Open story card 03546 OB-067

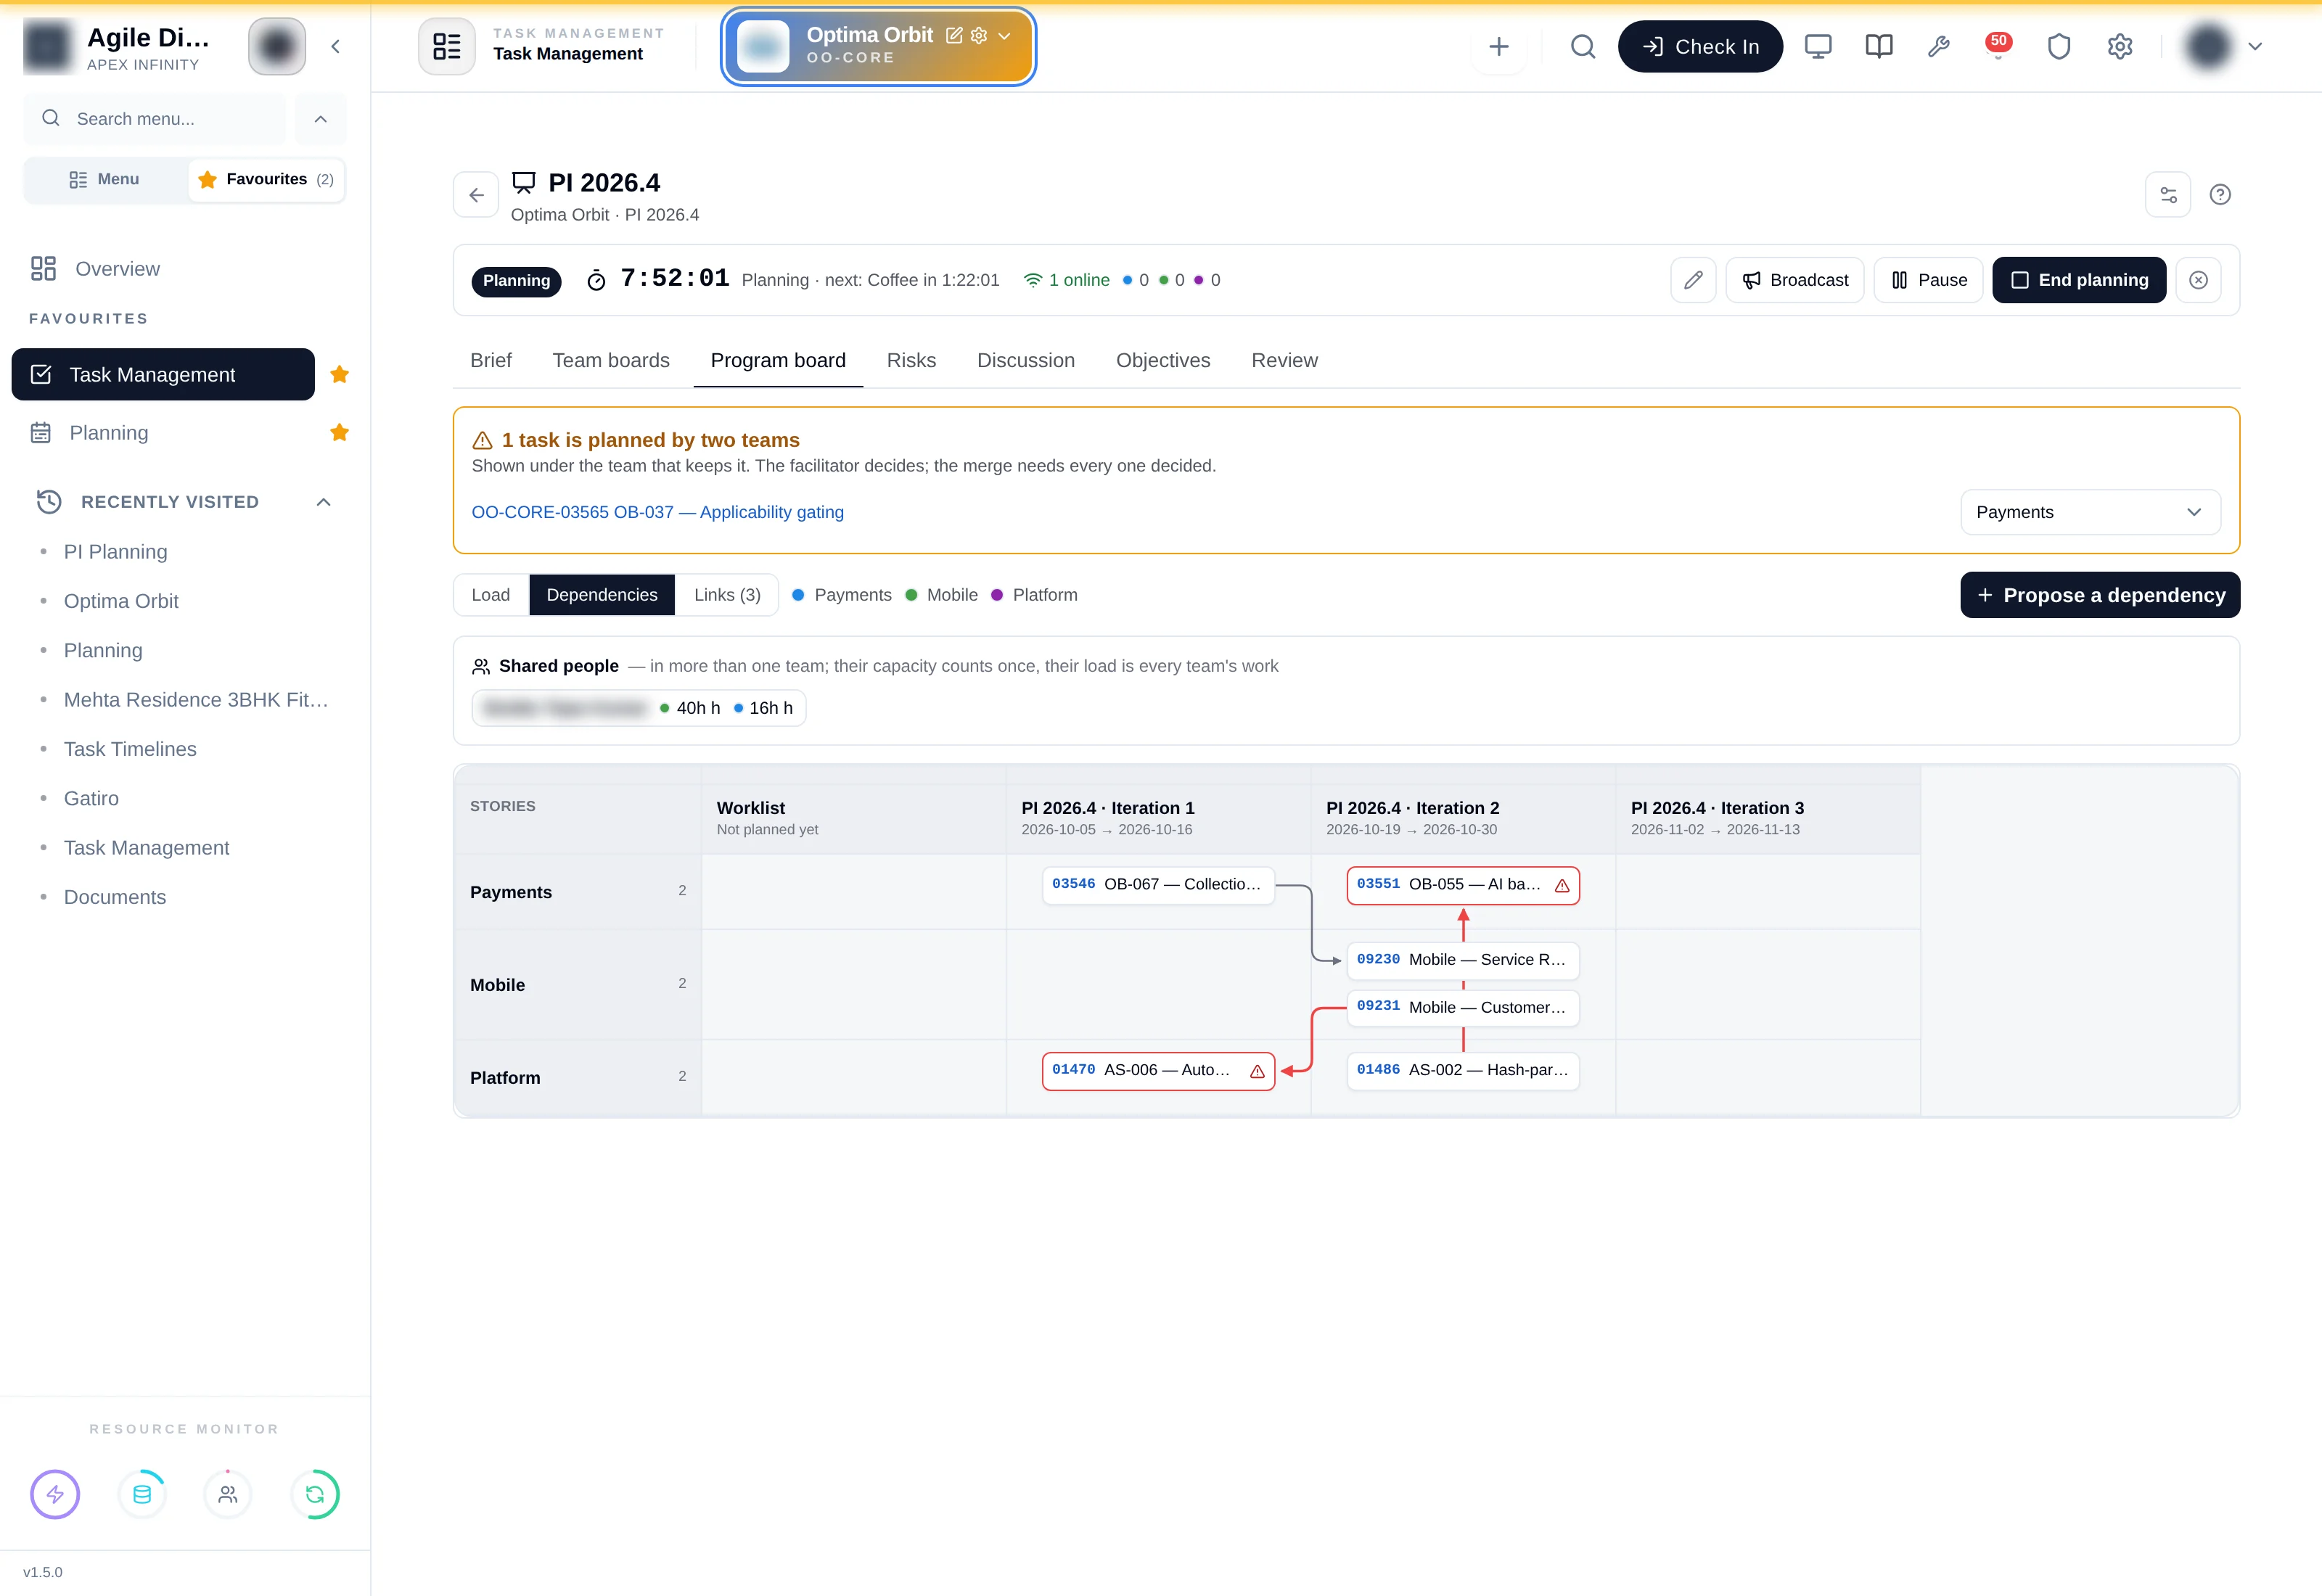click(1158, 885)
